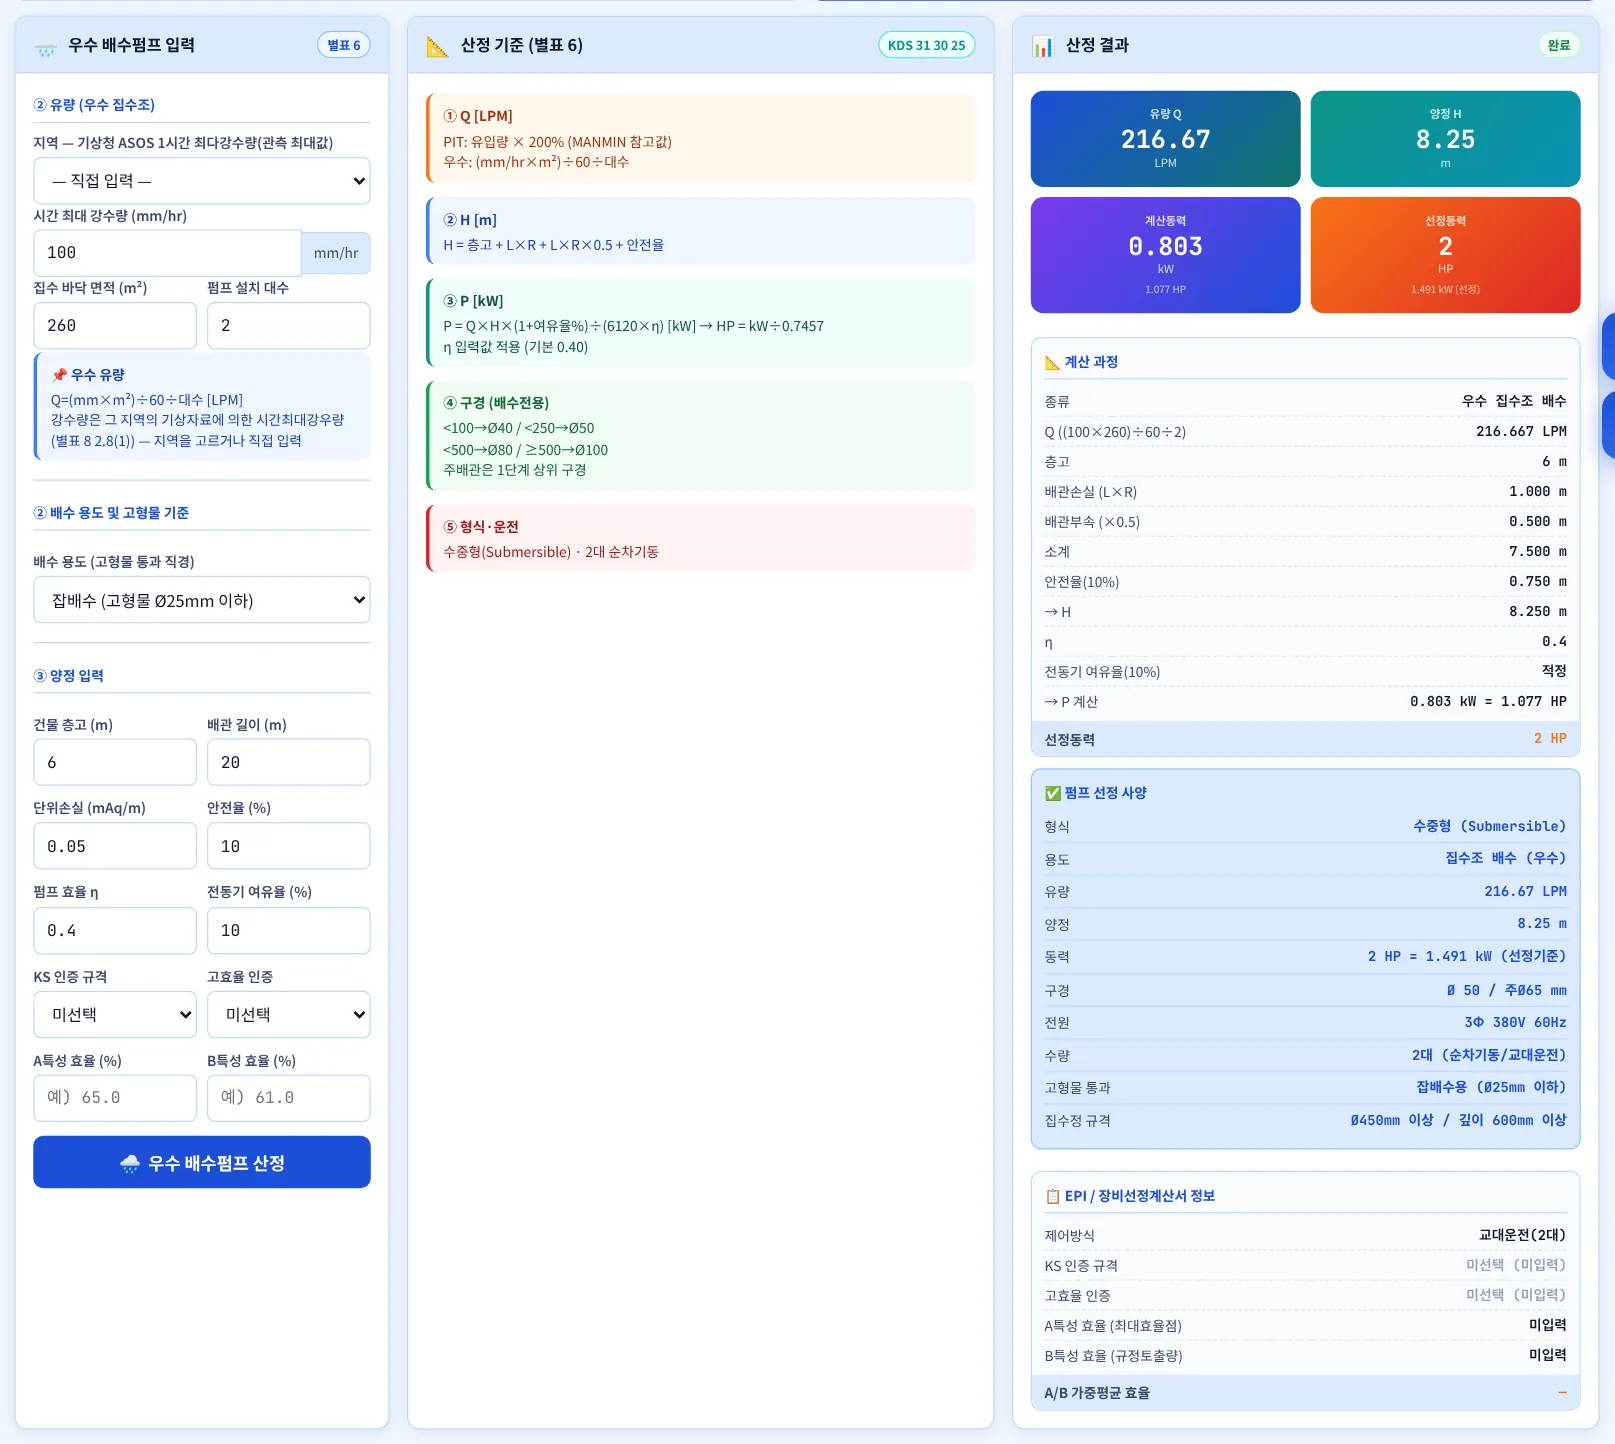Click the 3Φ 380V 60Hz 전원 value
The height and width of the screenshot is (1444, 1615).
click(x=1515, y=1022)
